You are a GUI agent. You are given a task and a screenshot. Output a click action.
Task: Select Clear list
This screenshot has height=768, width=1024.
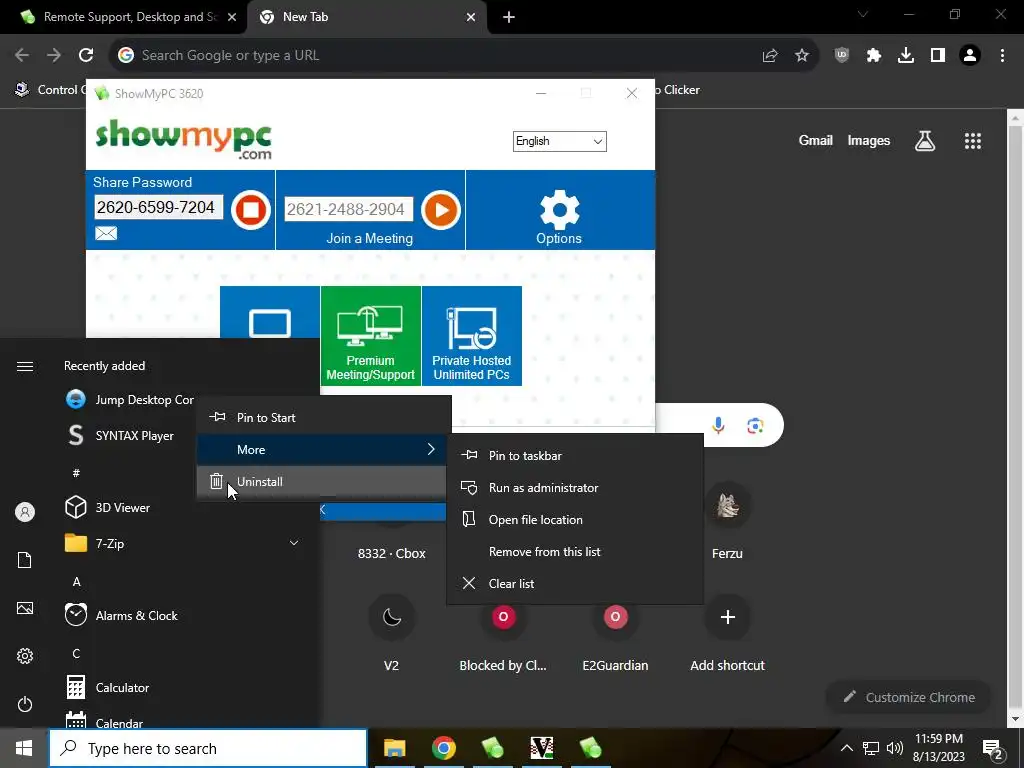coord(575,584)
